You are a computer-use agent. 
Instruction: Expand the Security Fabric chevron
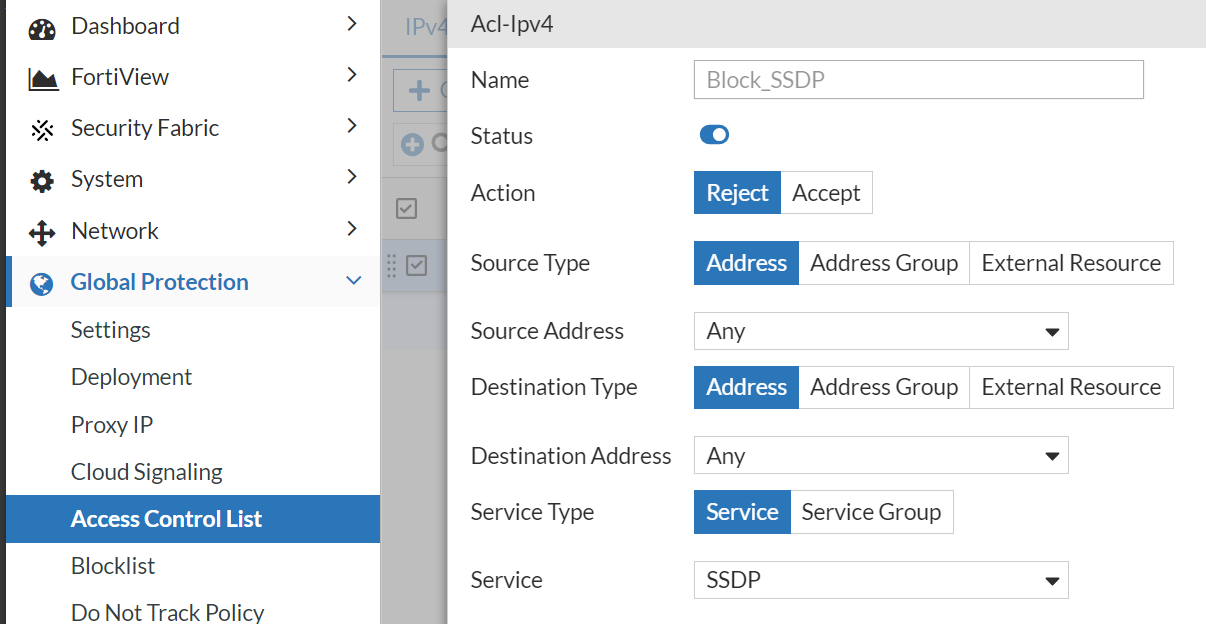pyautogui.click(x=352, y=125)
